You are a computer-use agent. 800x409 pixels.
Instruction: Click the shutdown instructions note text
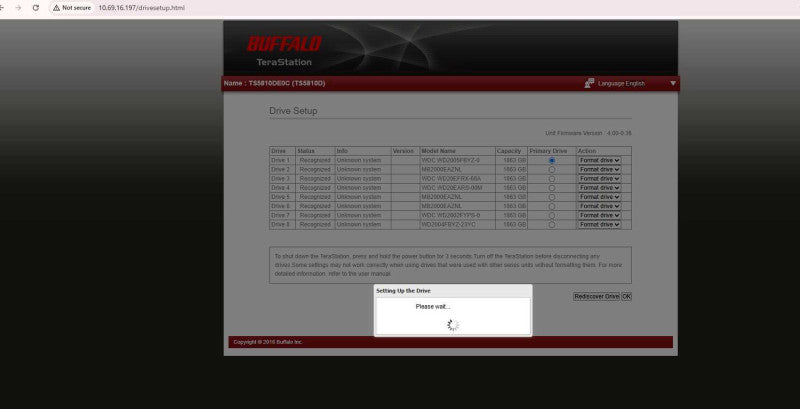point(448,265)
